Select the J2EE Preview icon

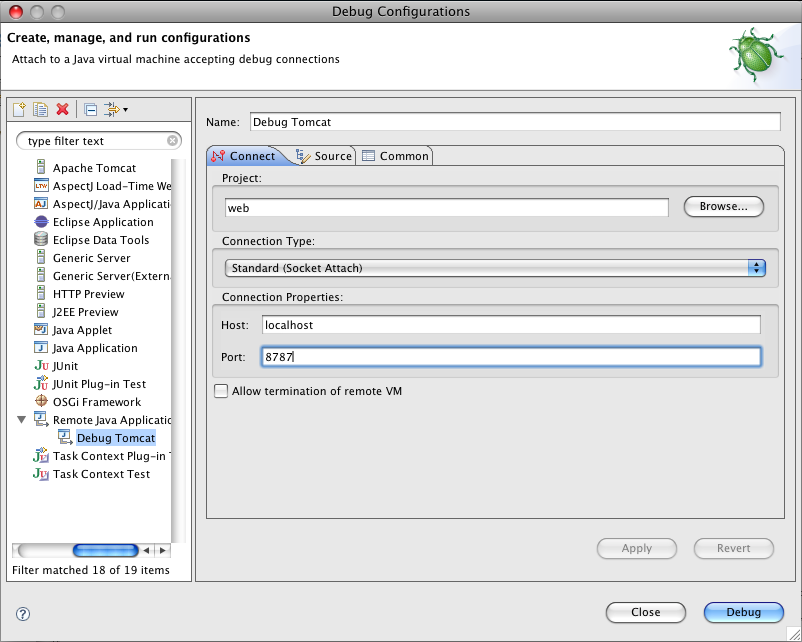41,311
